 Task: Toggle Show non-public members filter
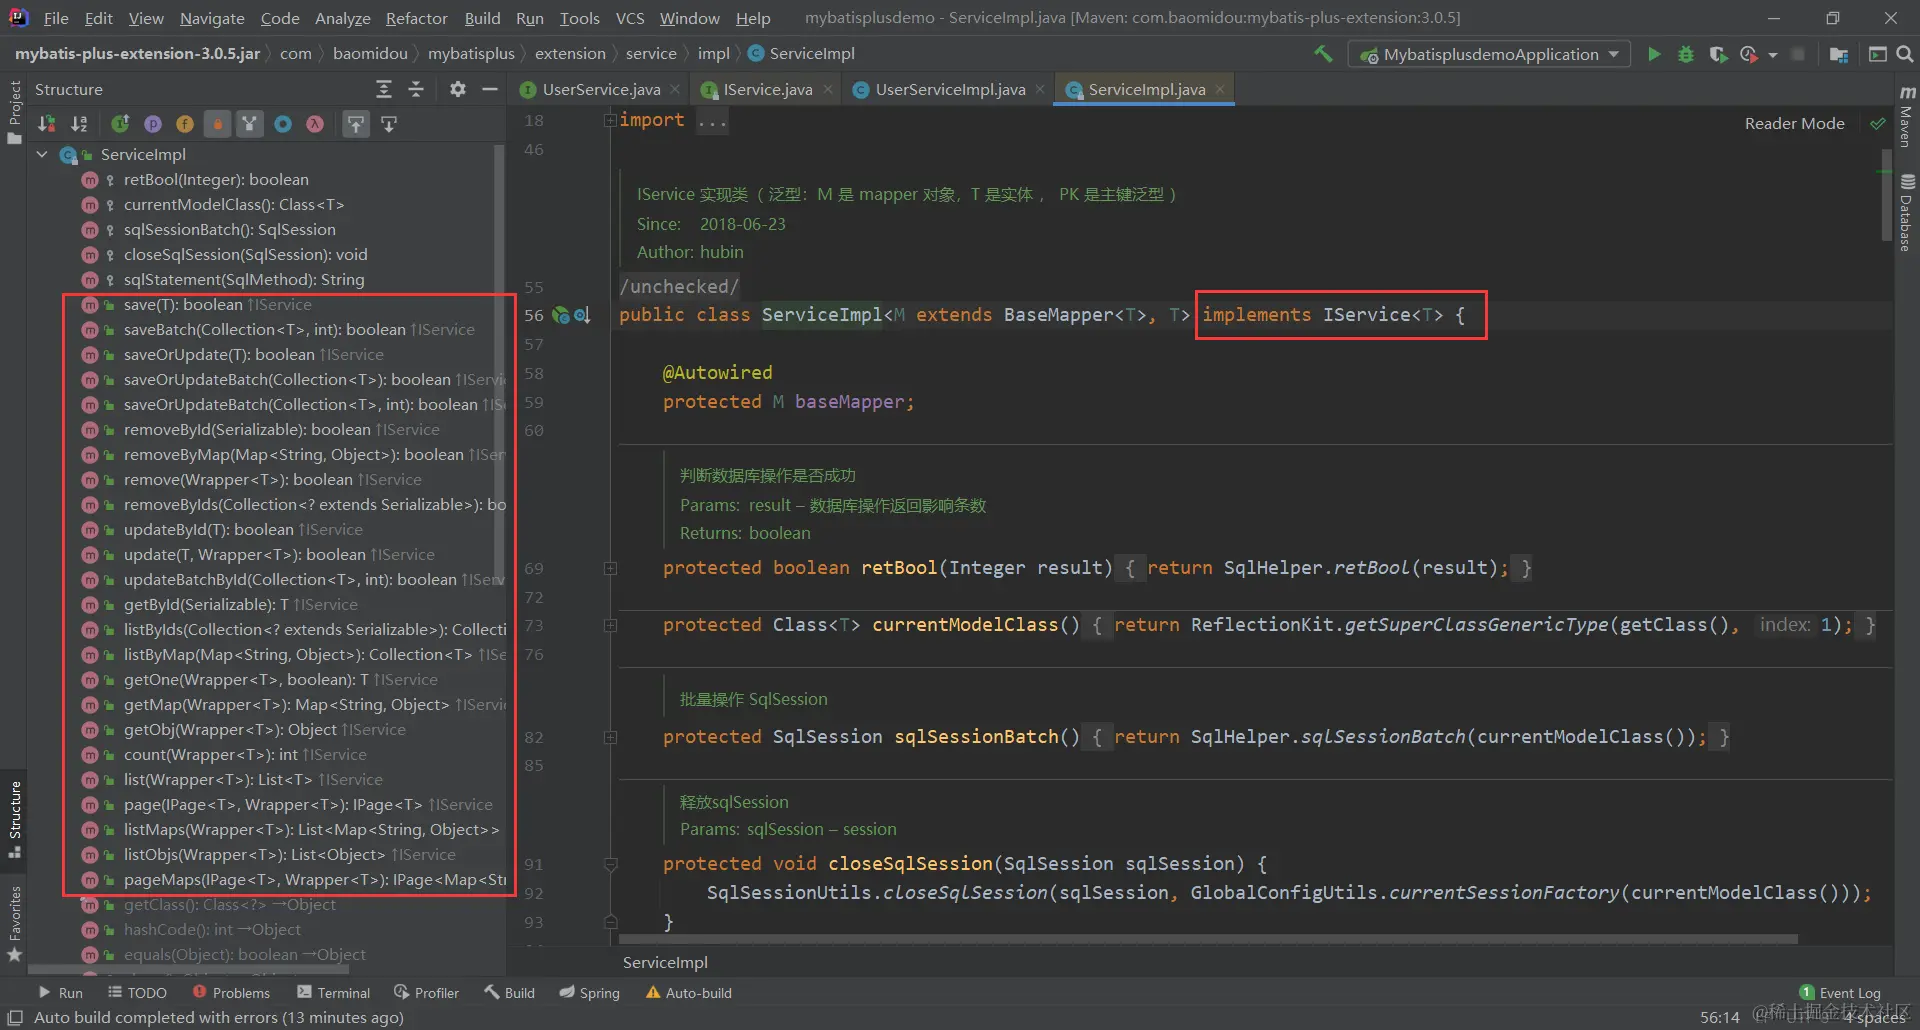[x=217, y=124]
